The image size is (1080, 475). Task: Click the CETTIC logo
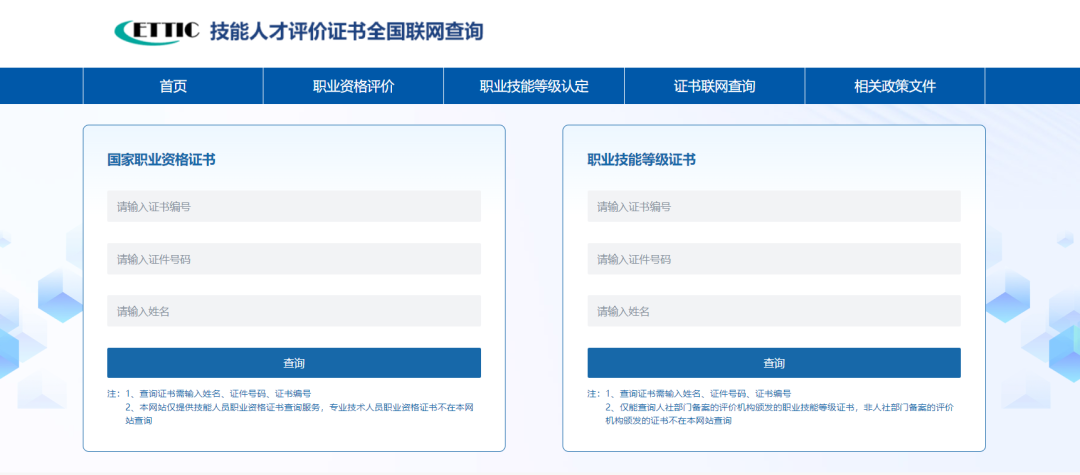[157, 31]
